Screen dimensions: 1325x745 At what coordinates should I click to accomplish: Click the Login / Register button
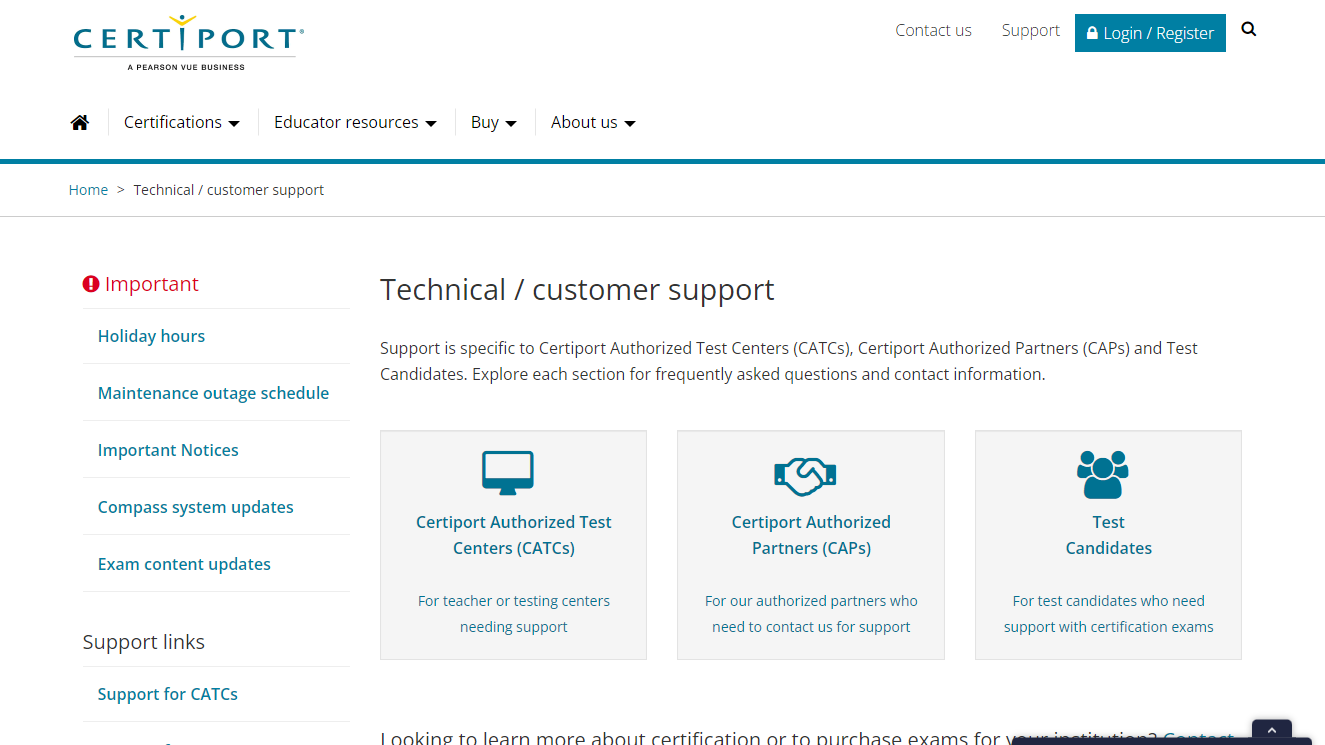[x=1150, y=33]
